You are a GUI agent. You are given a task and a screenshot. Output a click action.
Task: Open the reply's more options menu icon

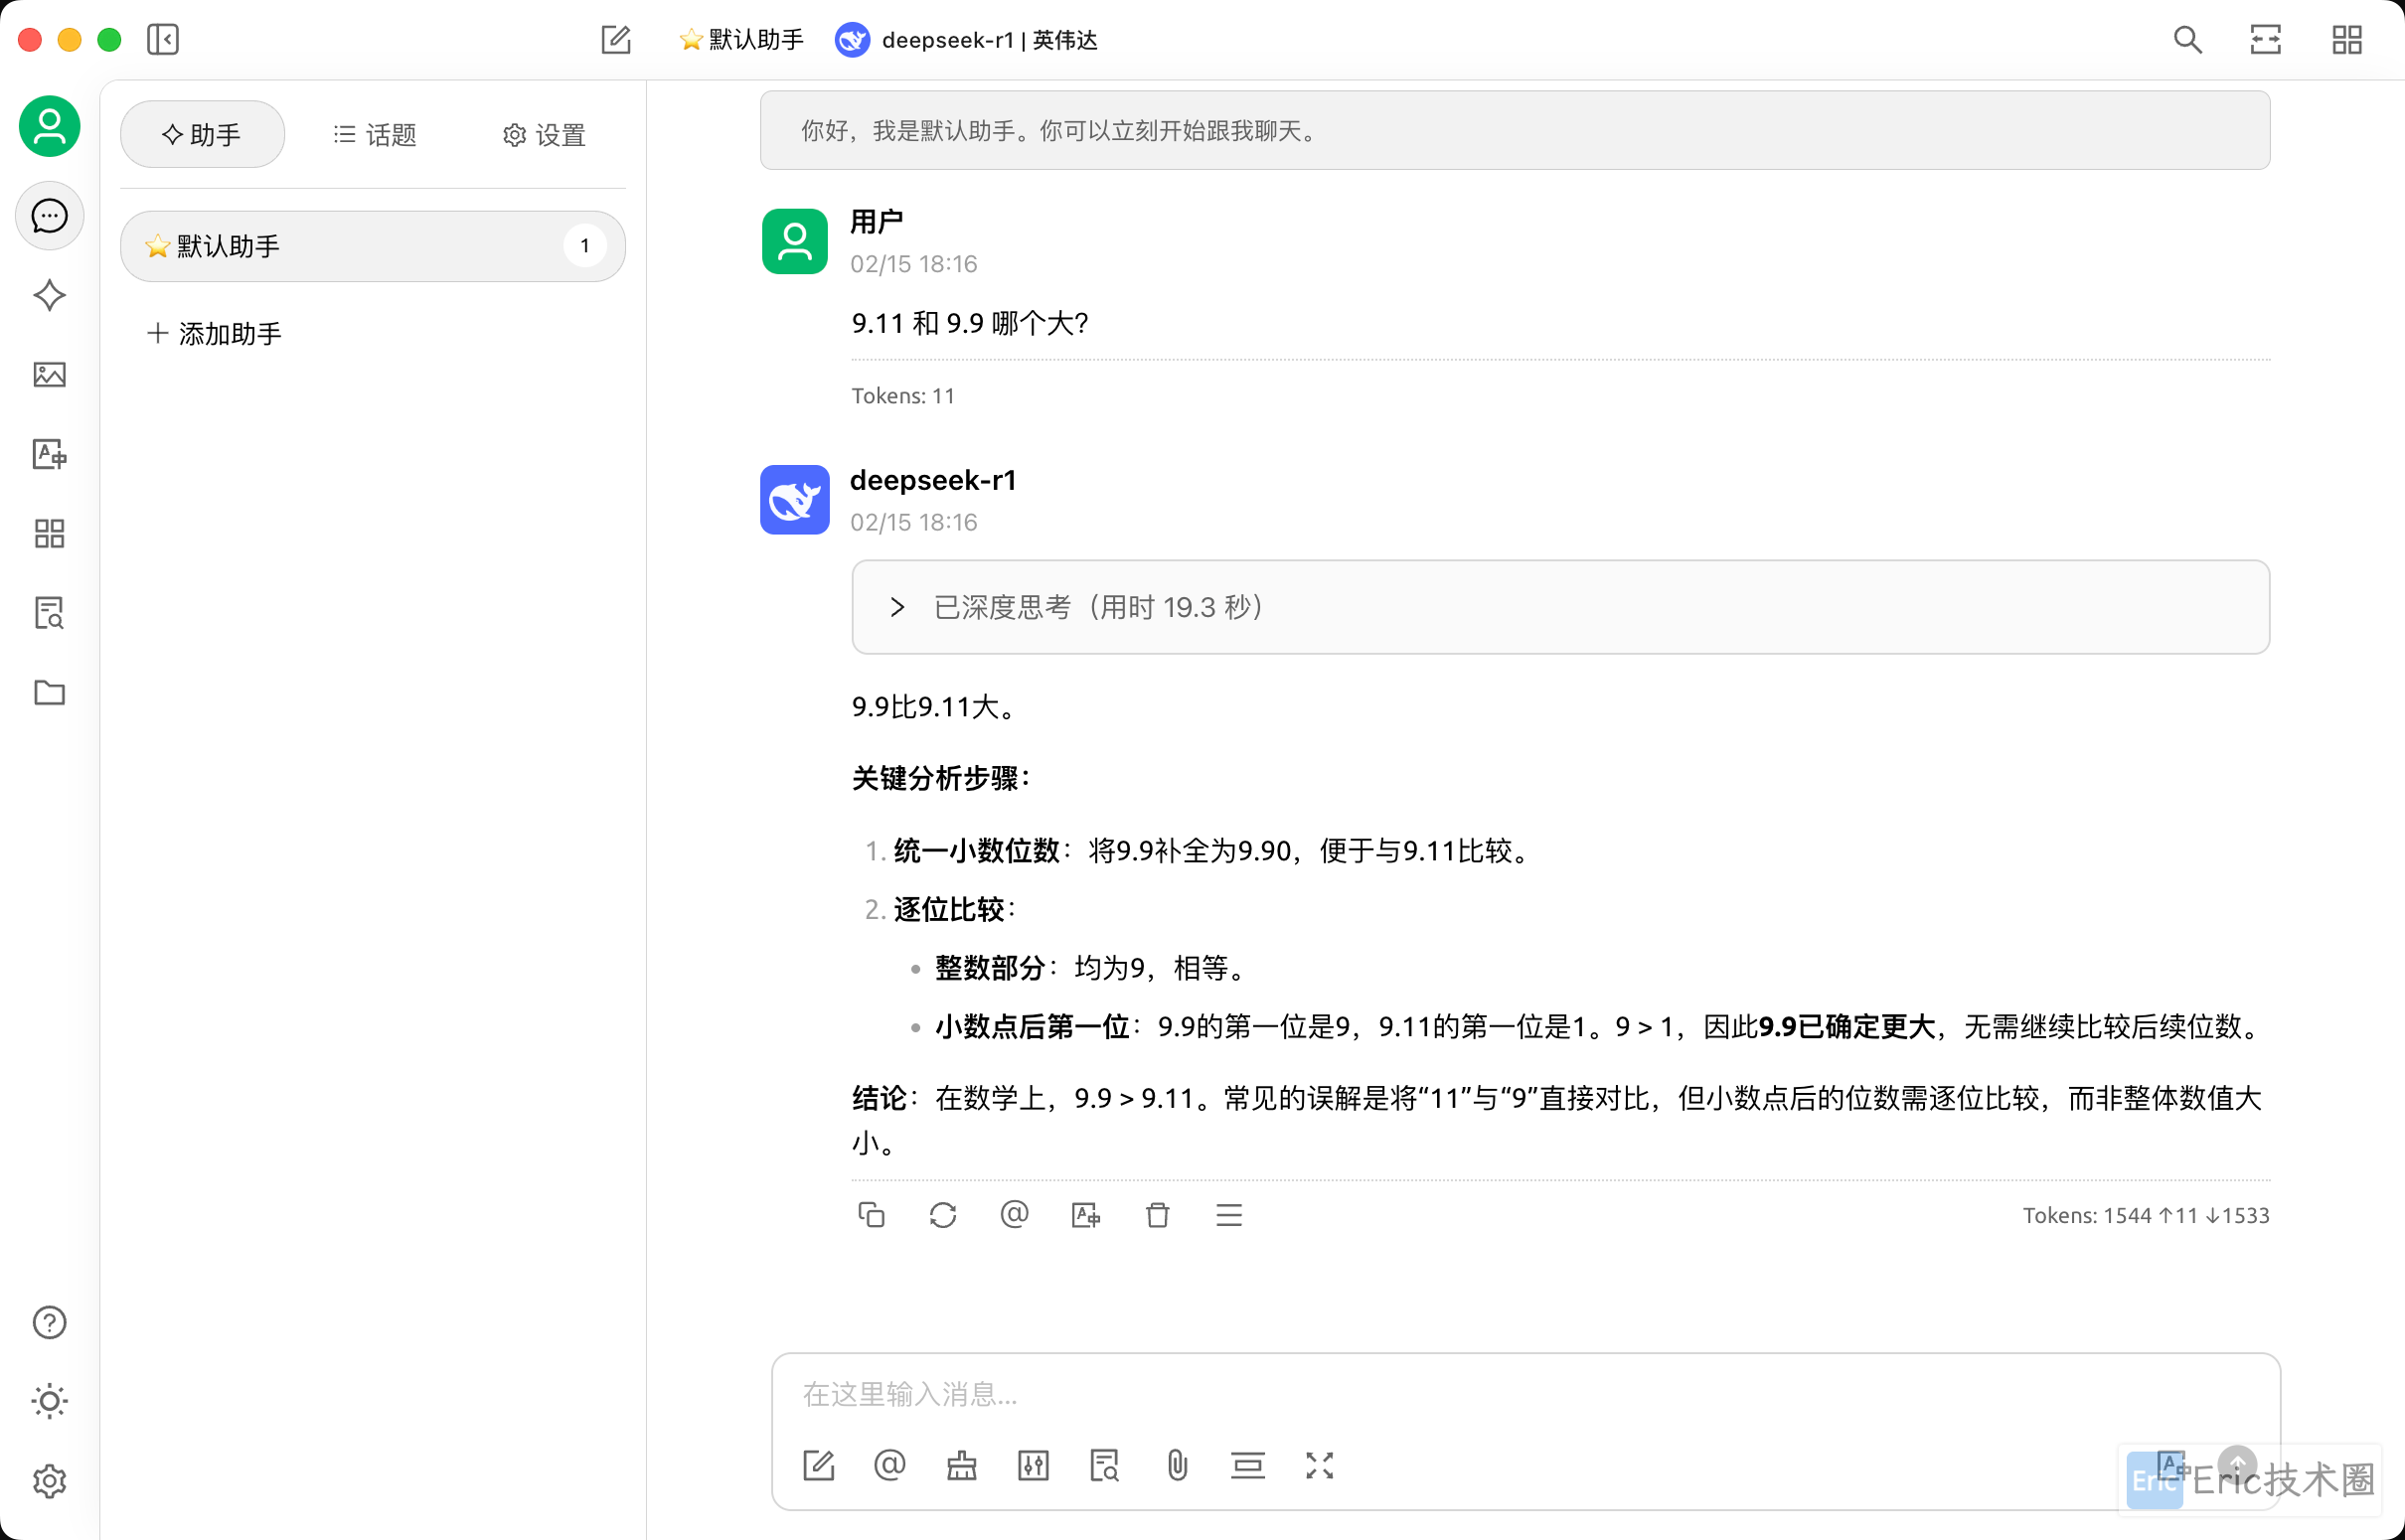[1229, 1215]
